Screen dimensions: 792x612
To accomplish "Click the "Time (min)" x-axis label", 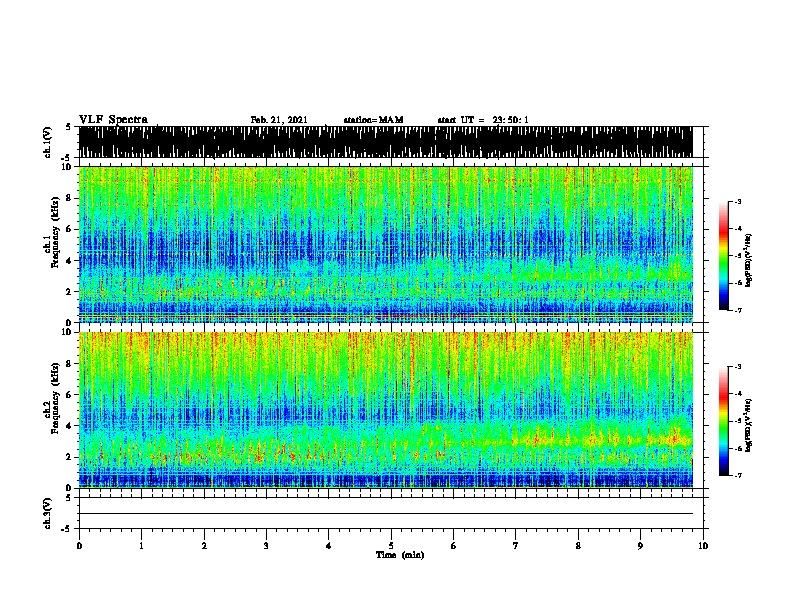I will click(x=400, y=555).
